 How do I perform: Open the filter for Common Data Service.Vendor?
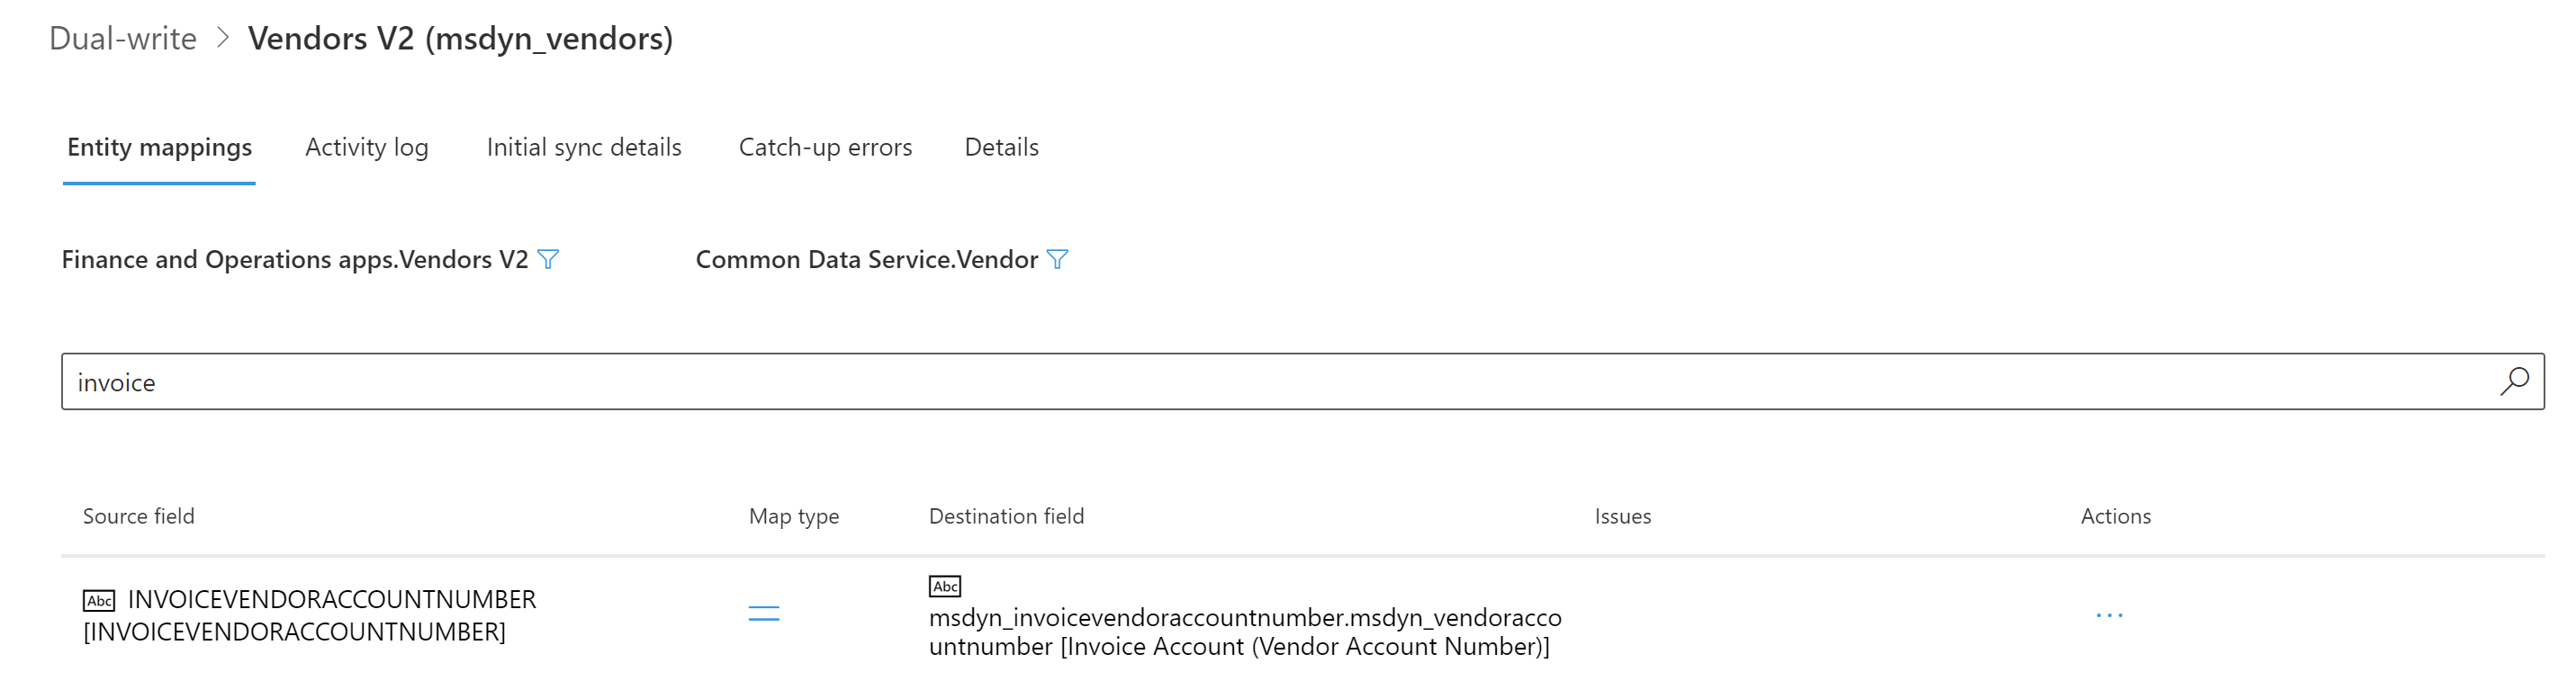(1059, 259)
